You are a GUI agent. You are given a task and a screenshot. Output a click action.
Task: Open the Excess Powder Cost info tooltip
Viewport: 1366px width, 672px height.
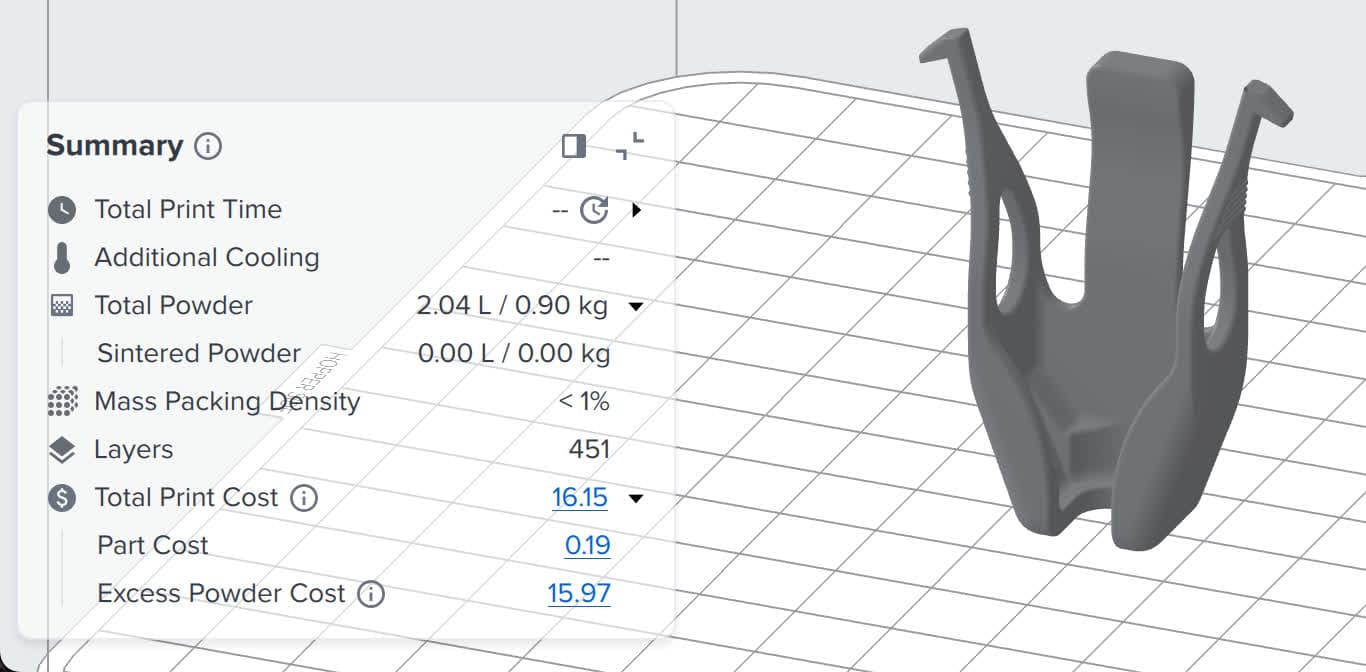371,594
